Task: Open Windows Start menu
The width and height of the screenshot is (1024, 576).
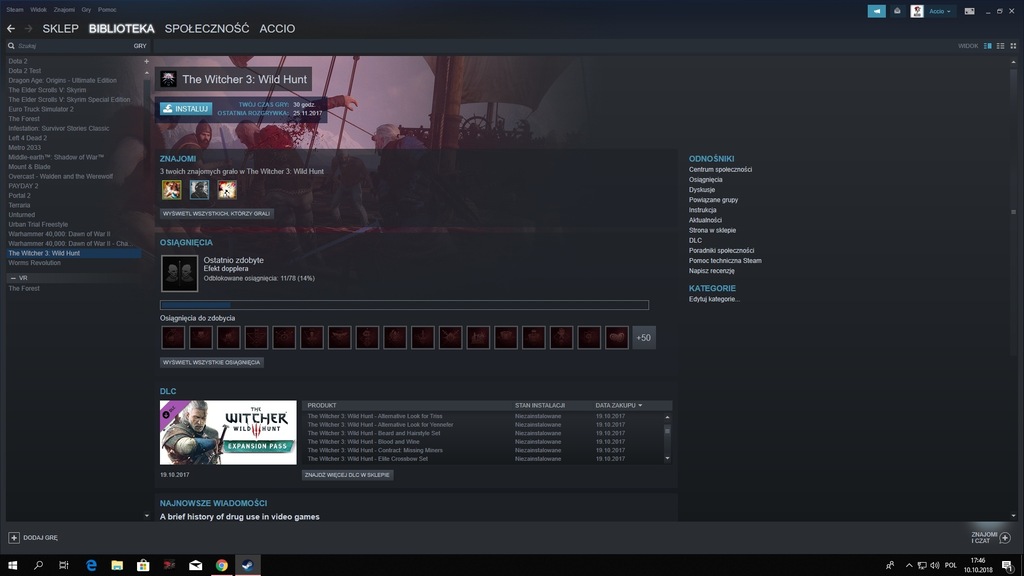Action: tap(12, 566)
